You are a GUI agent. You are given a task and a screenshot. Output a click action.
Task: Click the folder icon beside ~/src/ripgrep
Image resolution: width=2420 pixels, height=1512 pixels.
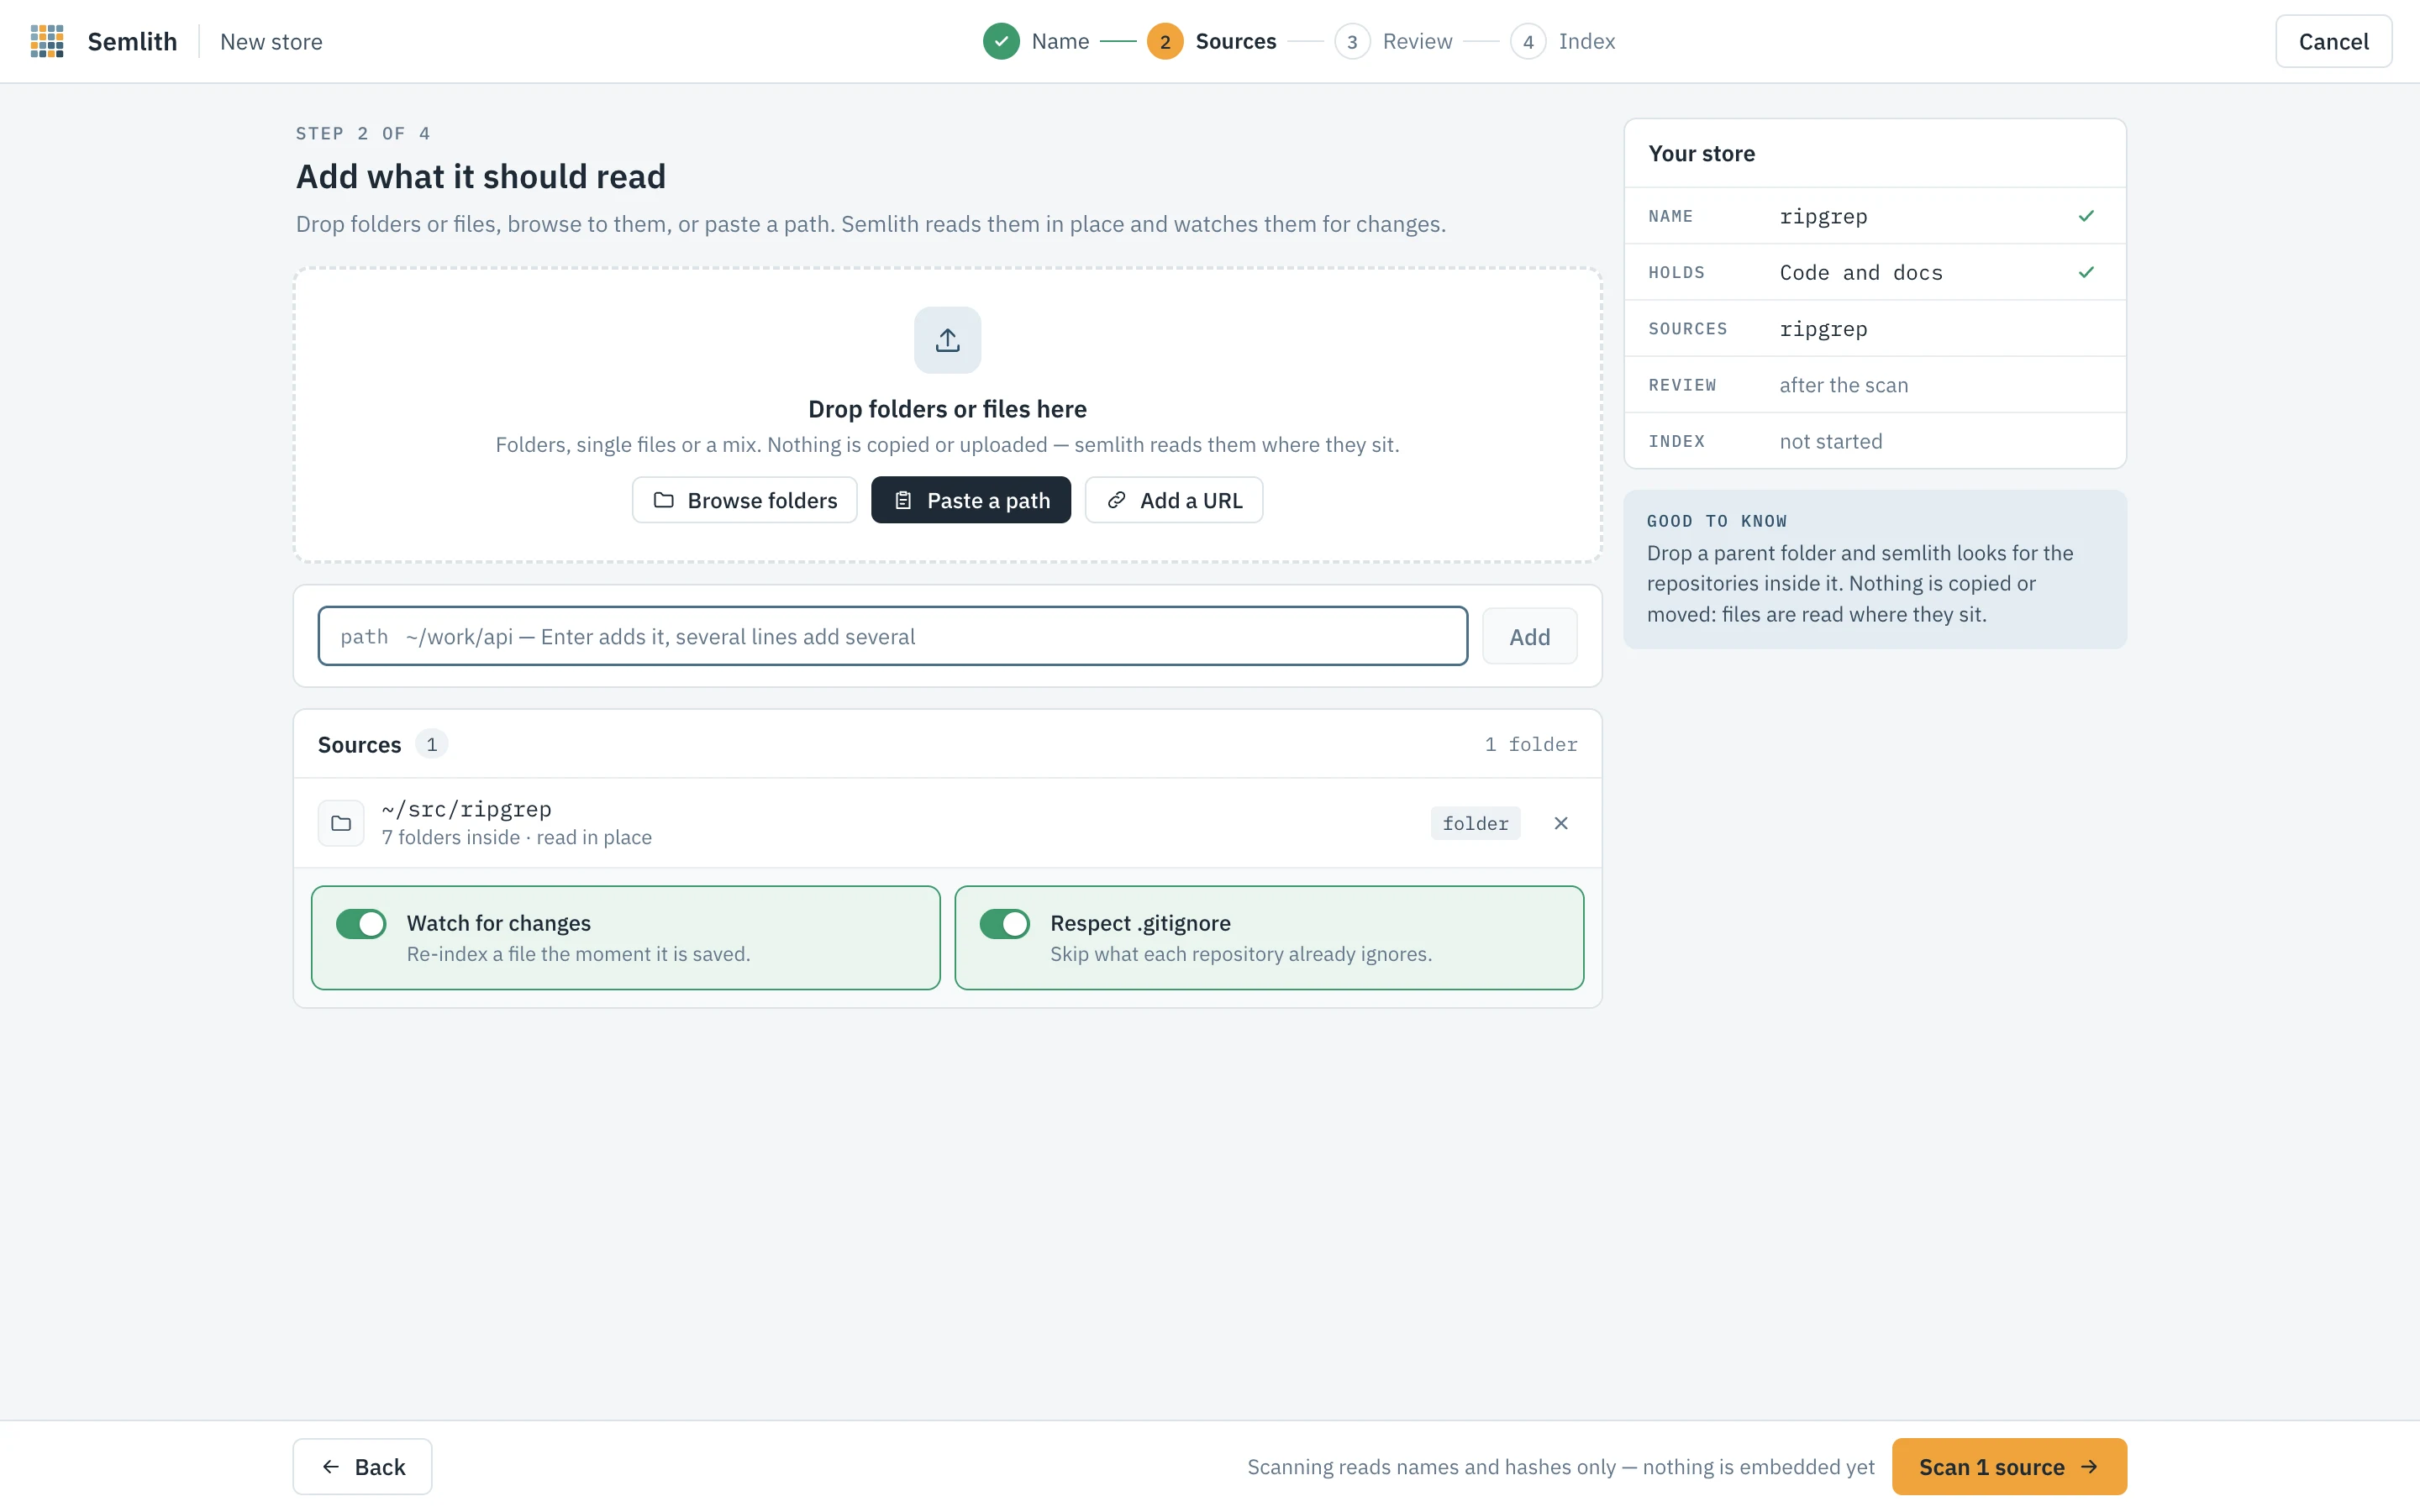341,823
